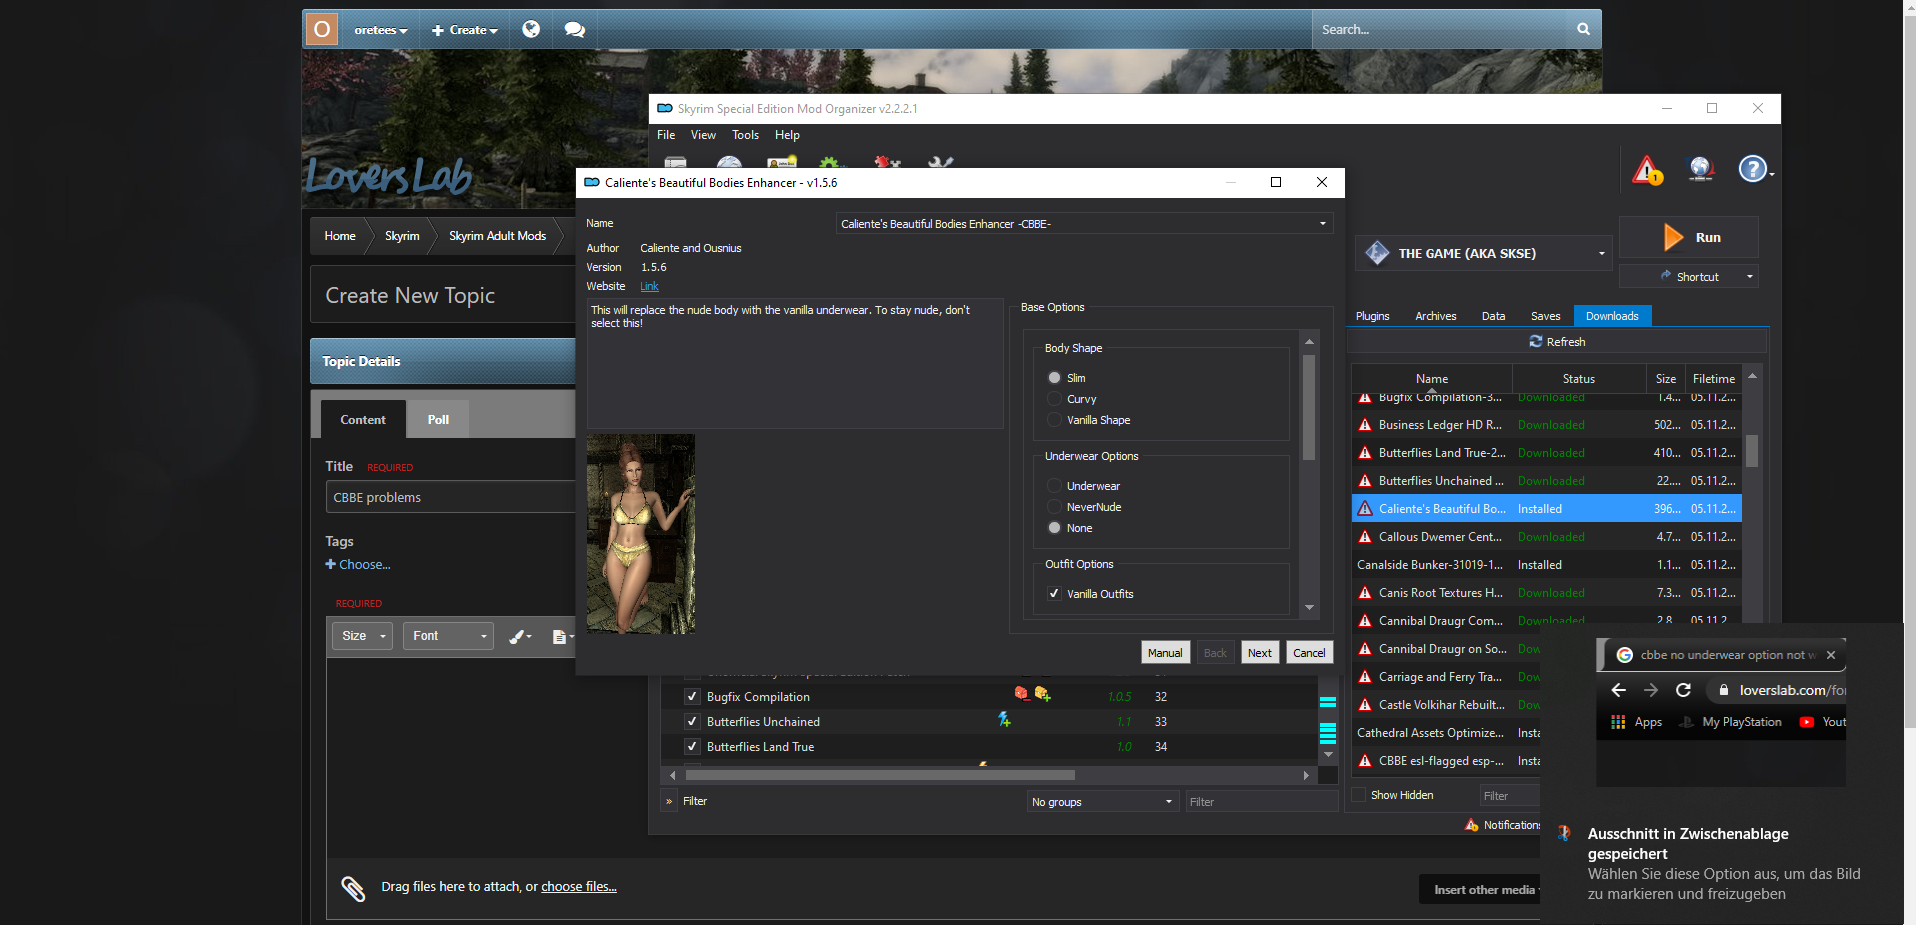Image resolution: width=1916 pixels, height=925 pixels.
Task: Uncheck the Butterflies Unchained mod checkbox
Action: tap(691, 722)
